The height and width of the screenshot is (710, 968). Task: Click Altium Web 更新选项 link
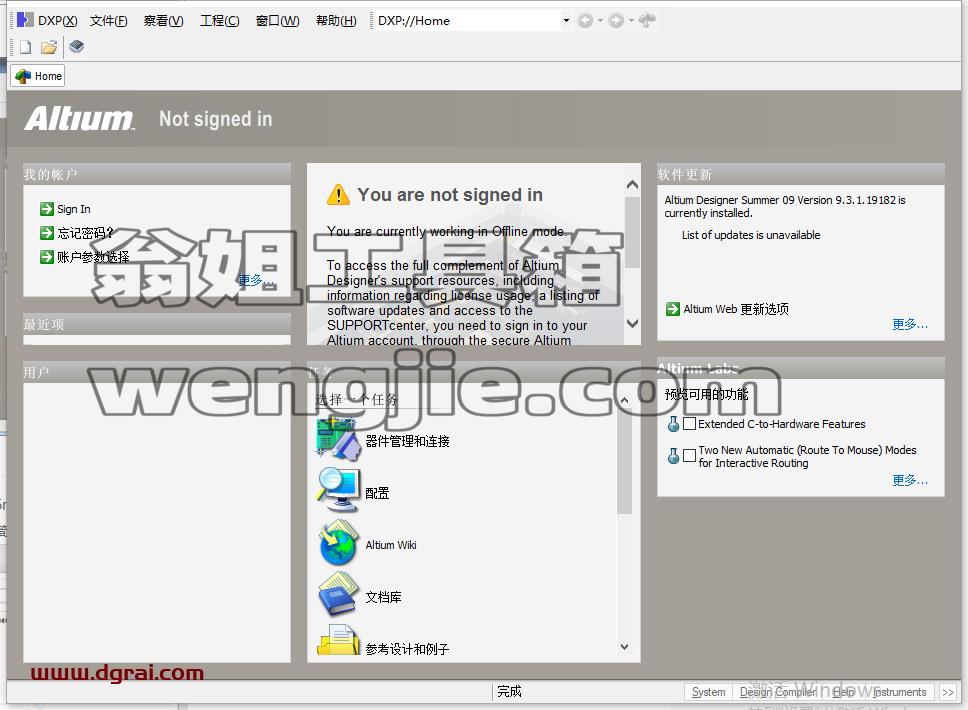(736, 309)
